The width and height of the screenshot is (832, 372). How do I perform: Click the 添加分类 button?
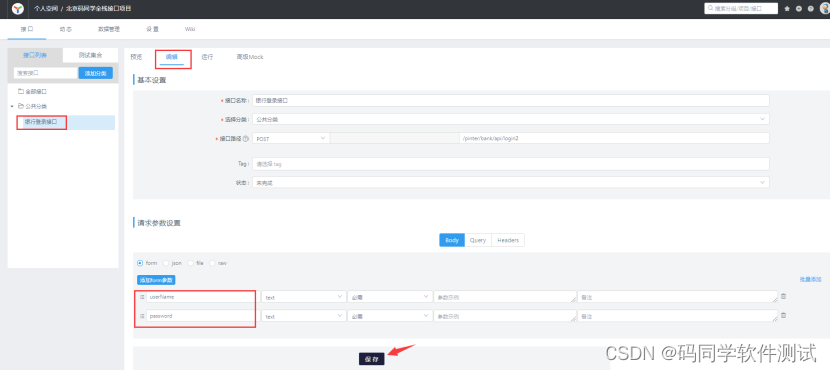(x=96, y=73)
